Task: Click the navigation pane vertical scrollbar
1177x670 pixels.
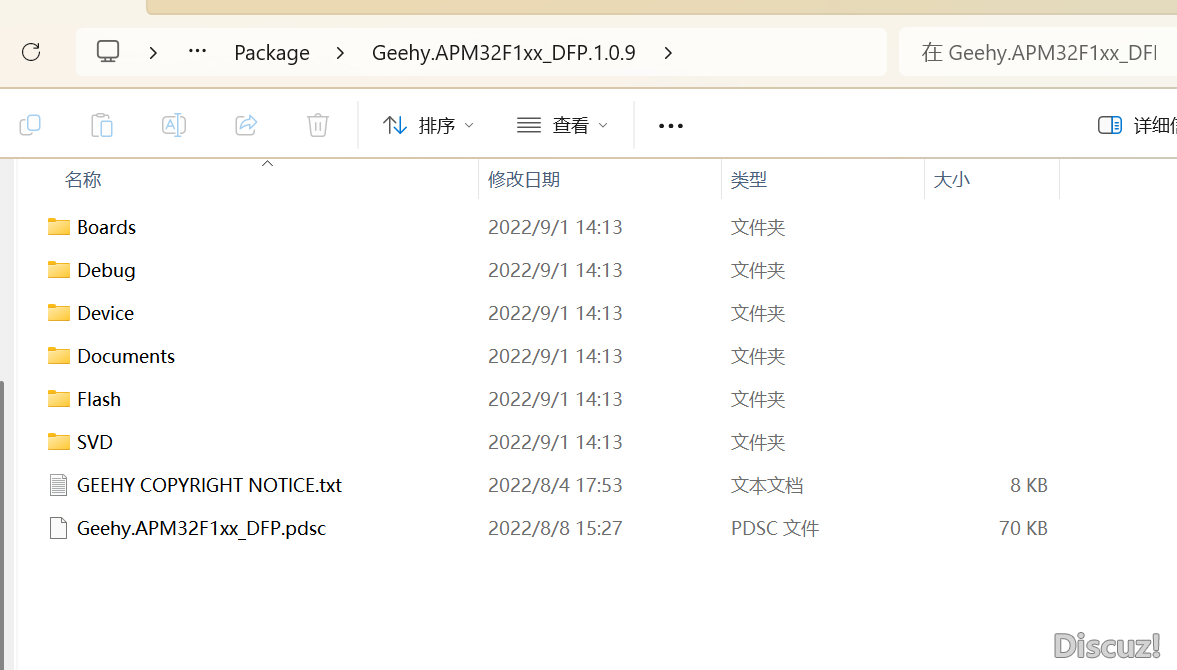Action: pos(2,525)
